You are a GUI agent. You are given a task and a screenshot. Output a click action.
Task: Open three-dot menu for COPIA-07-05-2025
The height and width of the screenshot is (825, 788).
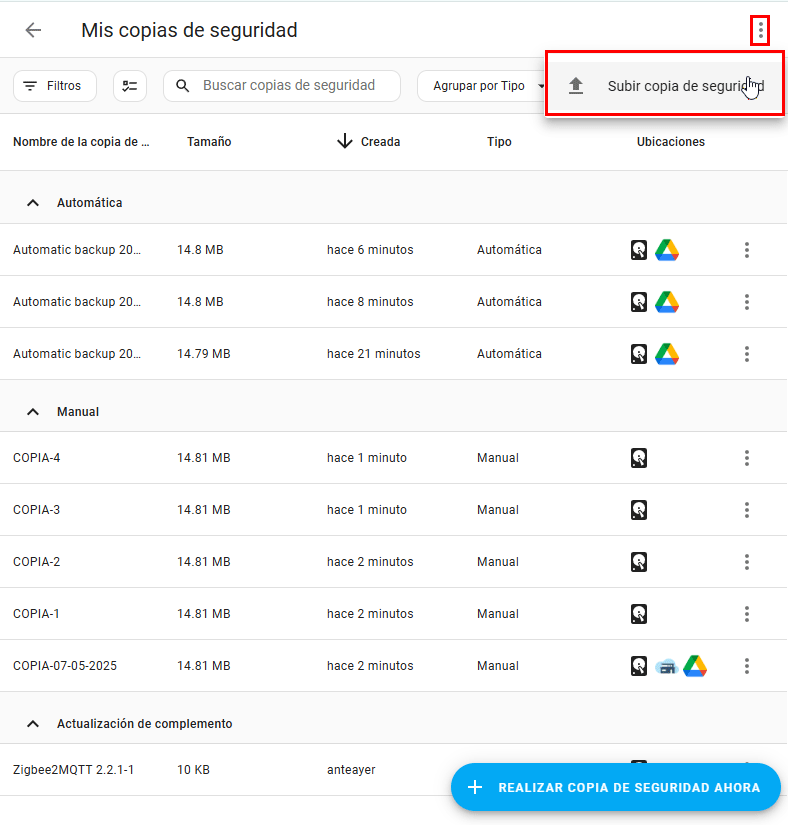(746, 666)
